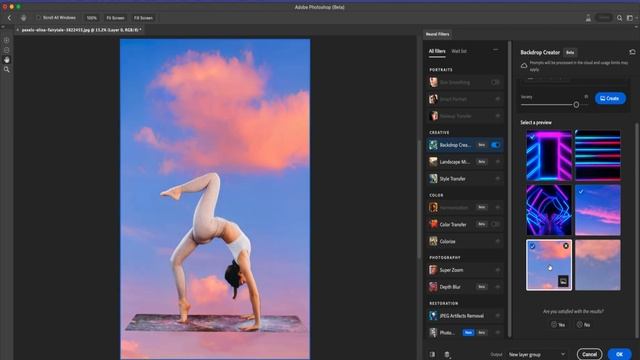Image resolution: width=640 pixels, height=360 pixels.
Task: Download the Colorize filter
Action: [498, 242]
